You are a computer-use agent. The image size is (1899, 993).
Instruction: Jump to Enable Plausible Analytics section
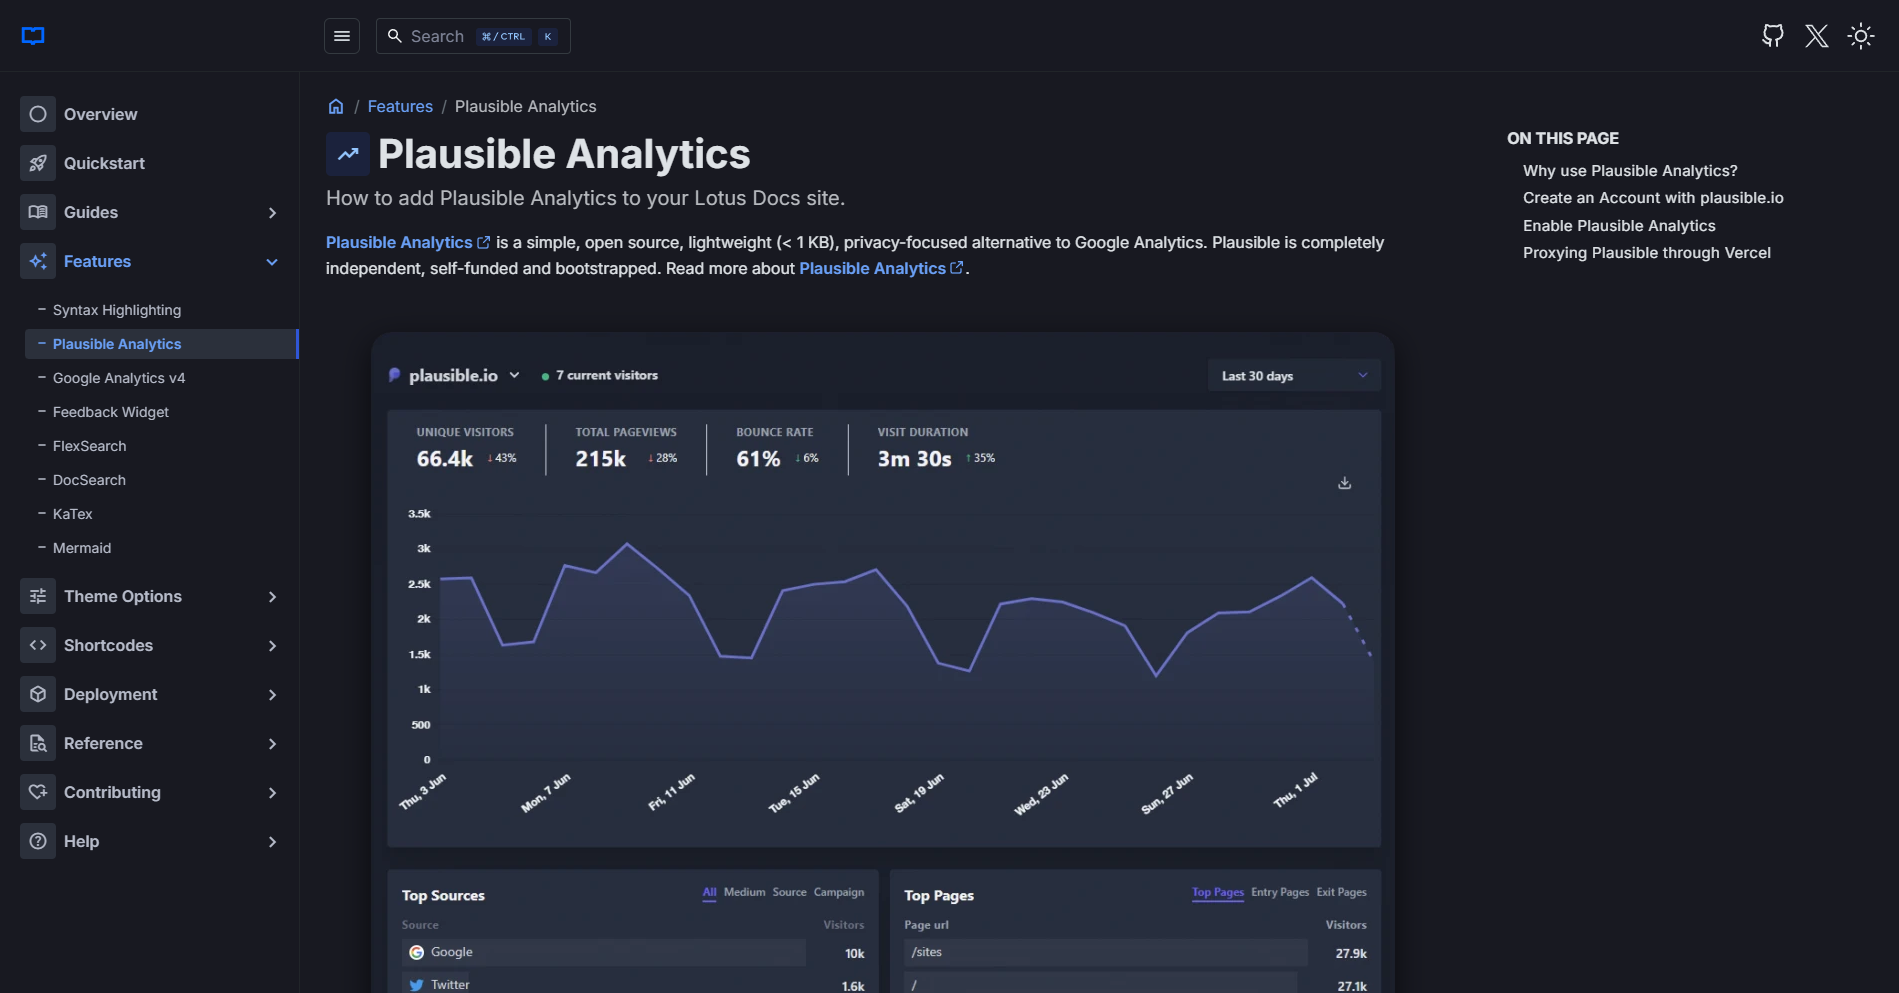pos(1619,226)
